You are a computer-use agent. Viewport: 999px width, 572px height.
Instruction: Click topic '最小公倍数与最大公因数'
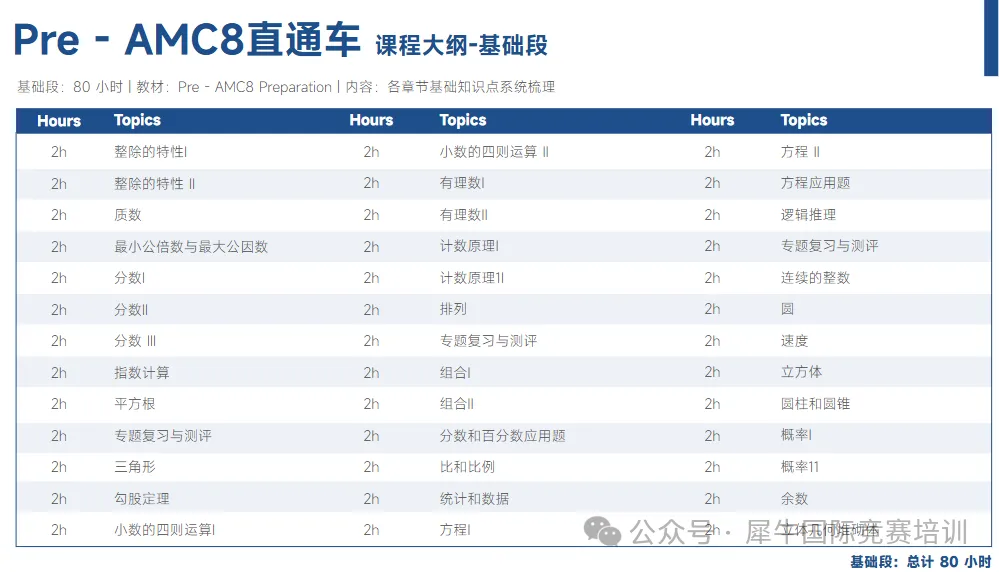pos(191,247)
